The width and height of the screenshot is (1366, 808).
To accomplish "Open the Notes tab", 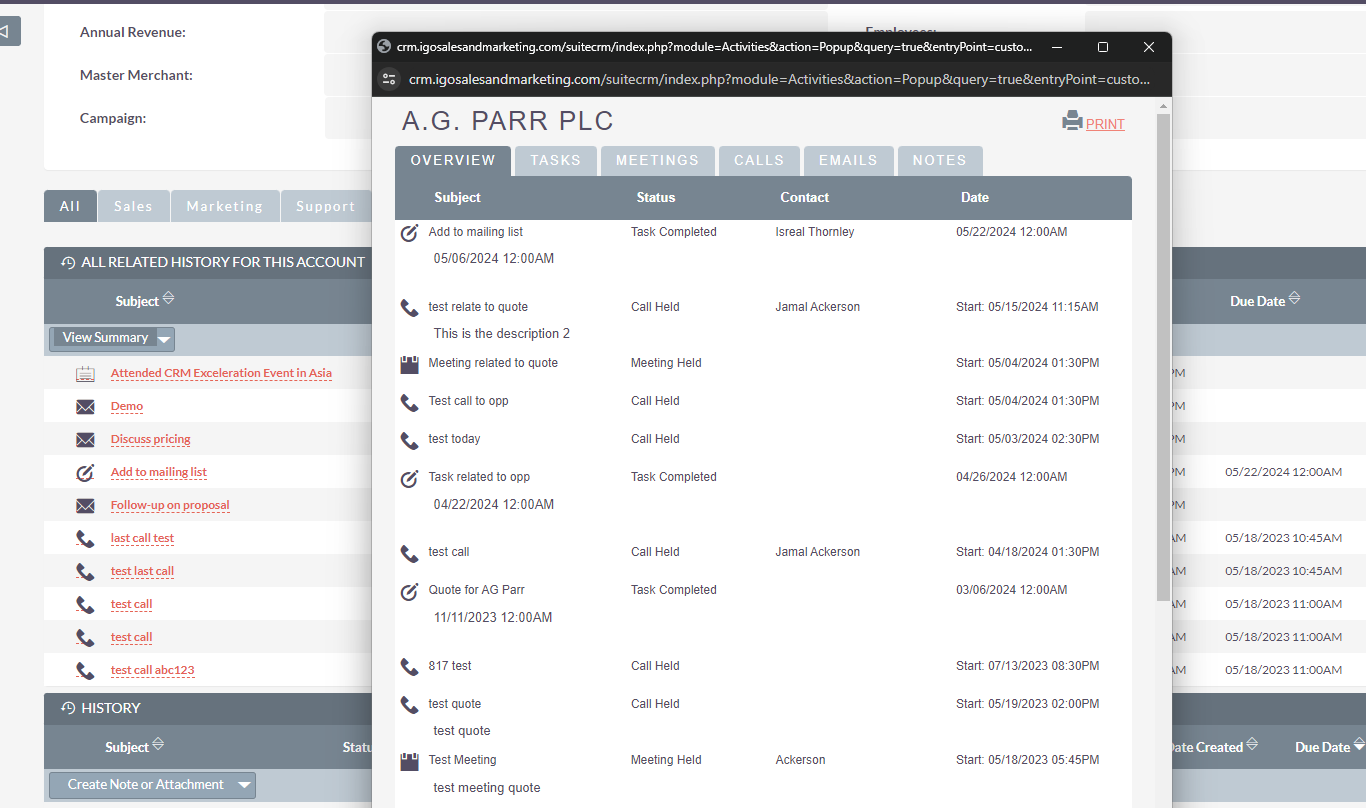I will (940, 161).
